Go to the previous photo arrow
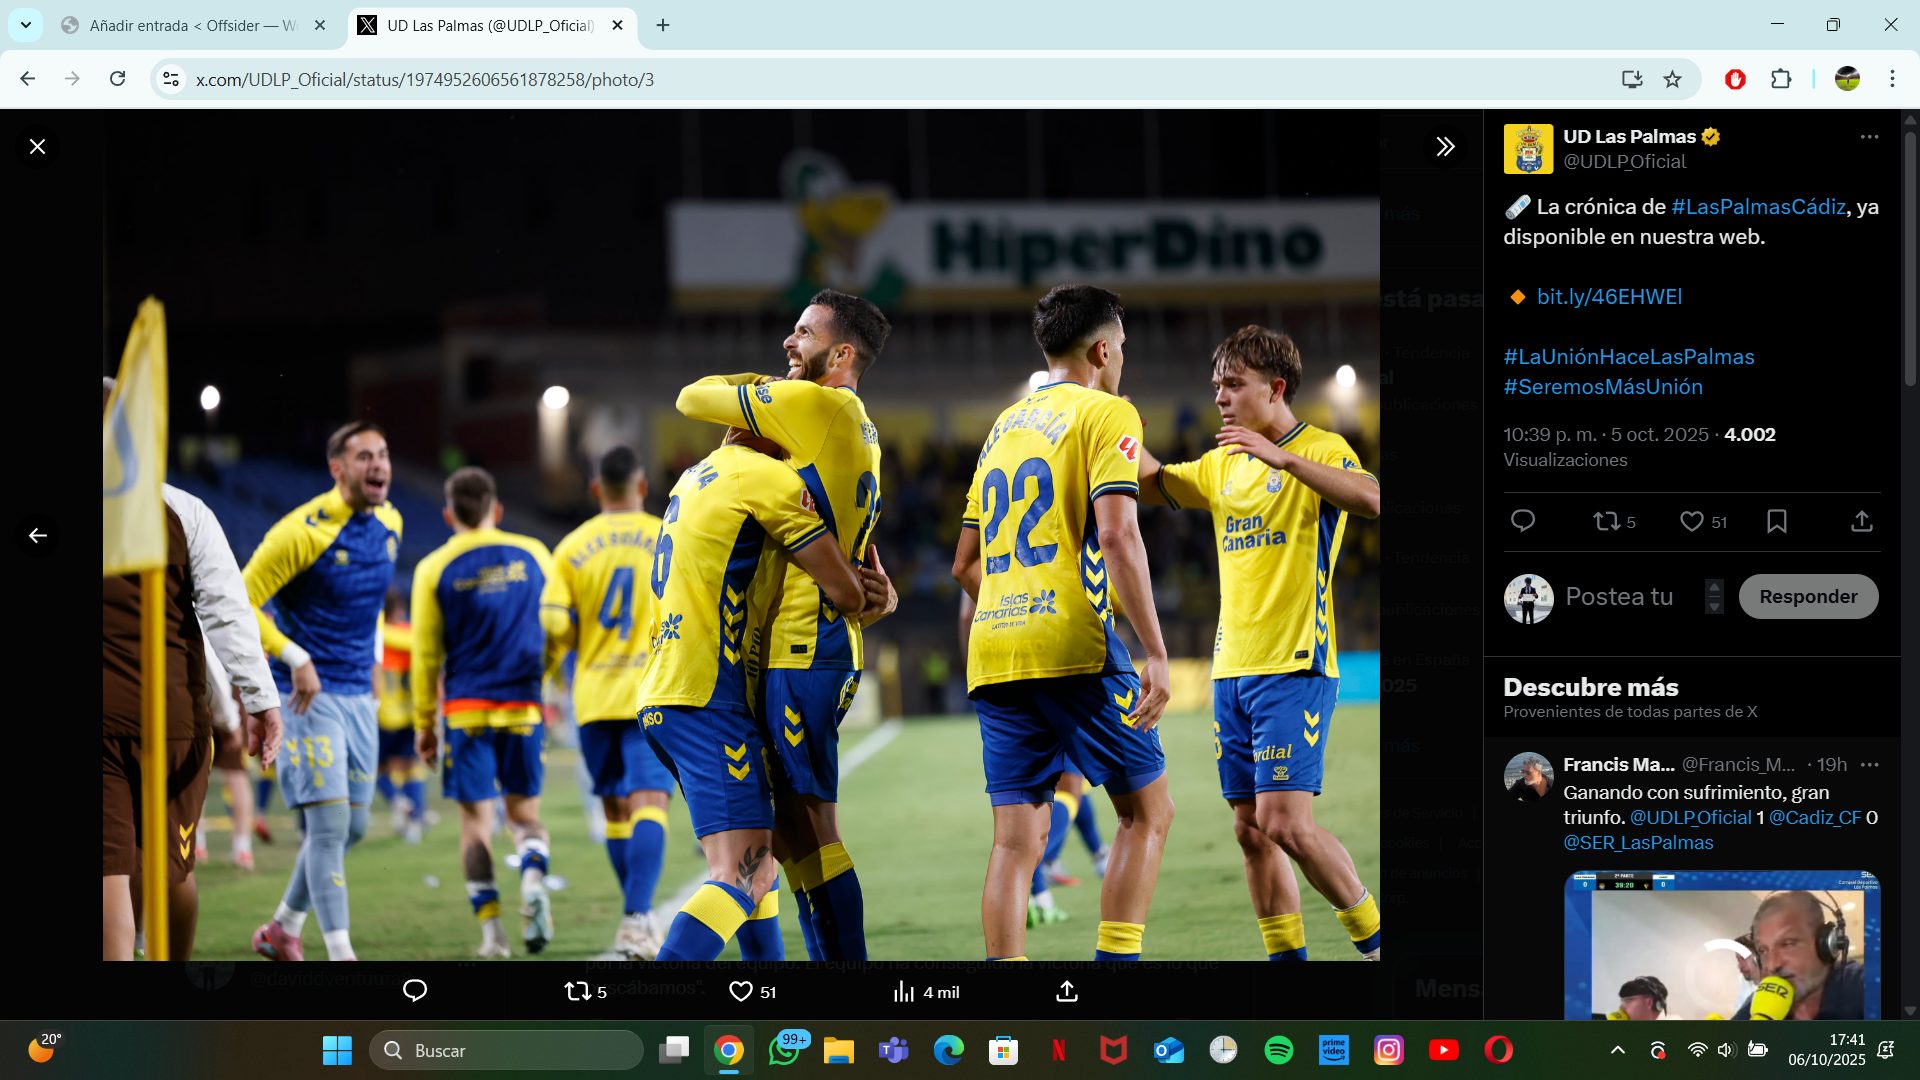 (37, 536)
